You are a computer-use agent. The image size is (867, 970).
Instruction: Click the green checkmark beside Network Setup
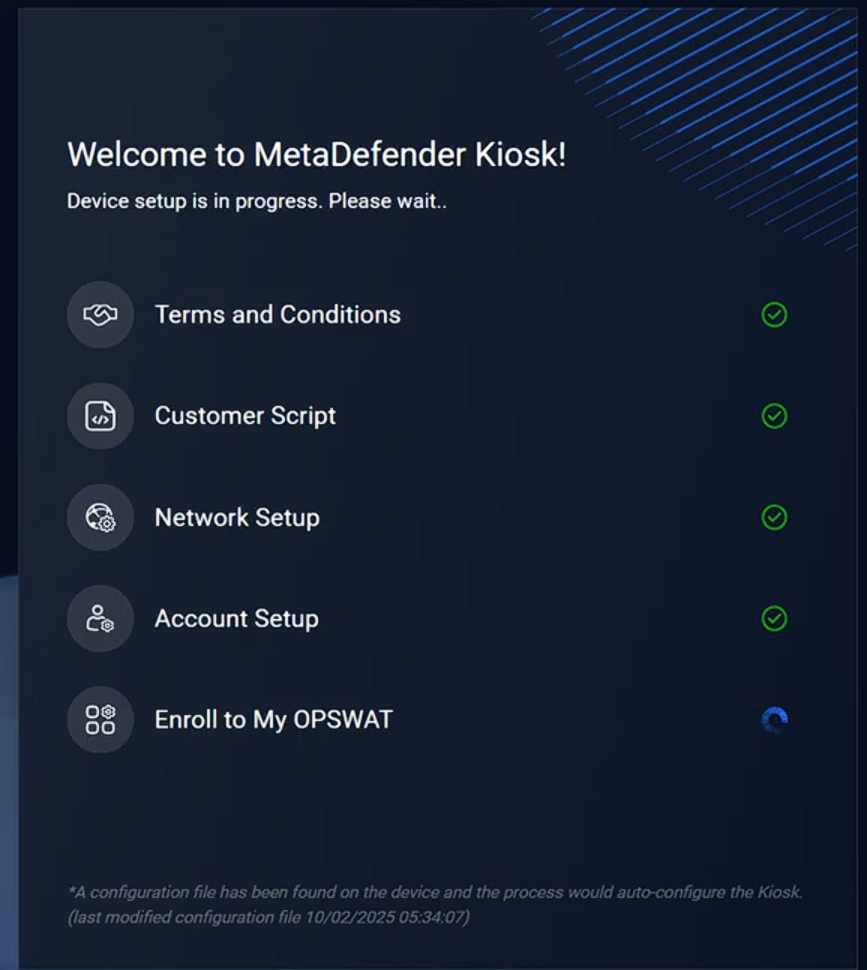pyautogui.click(x=774, y=518)
